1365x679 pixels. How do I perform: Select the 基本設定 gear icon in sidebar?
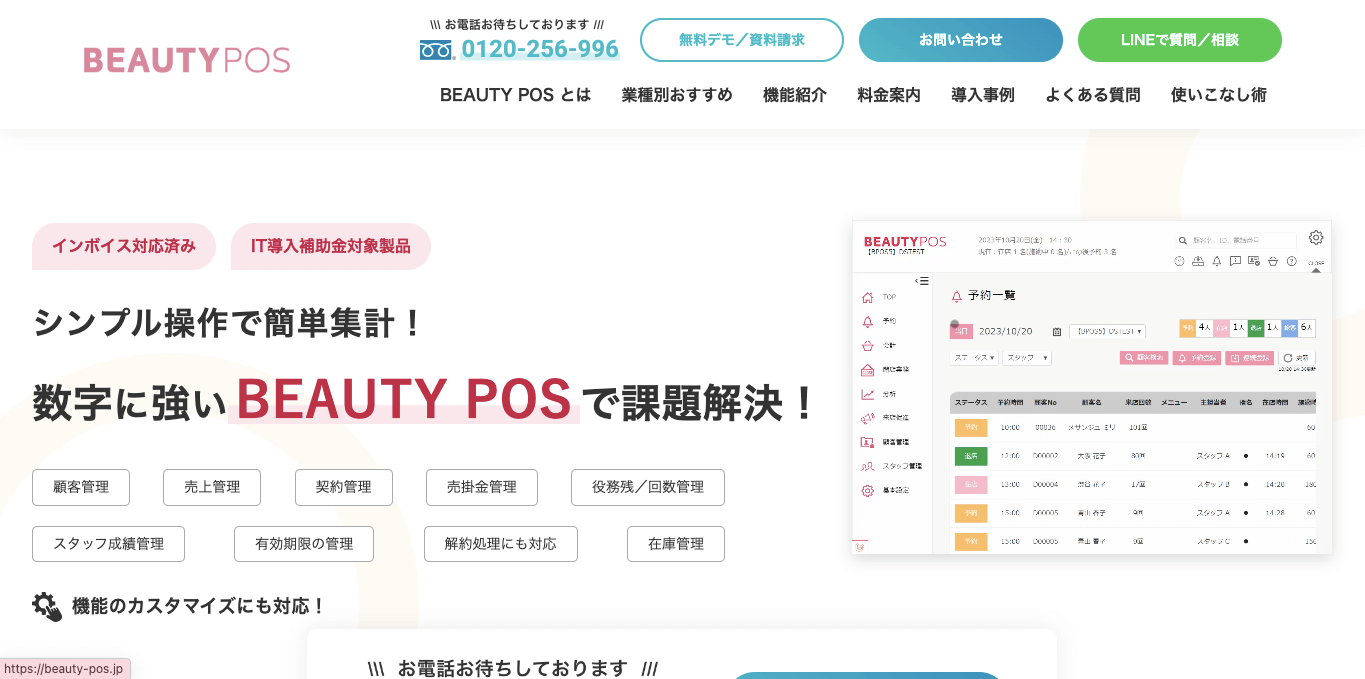point(867,491)
